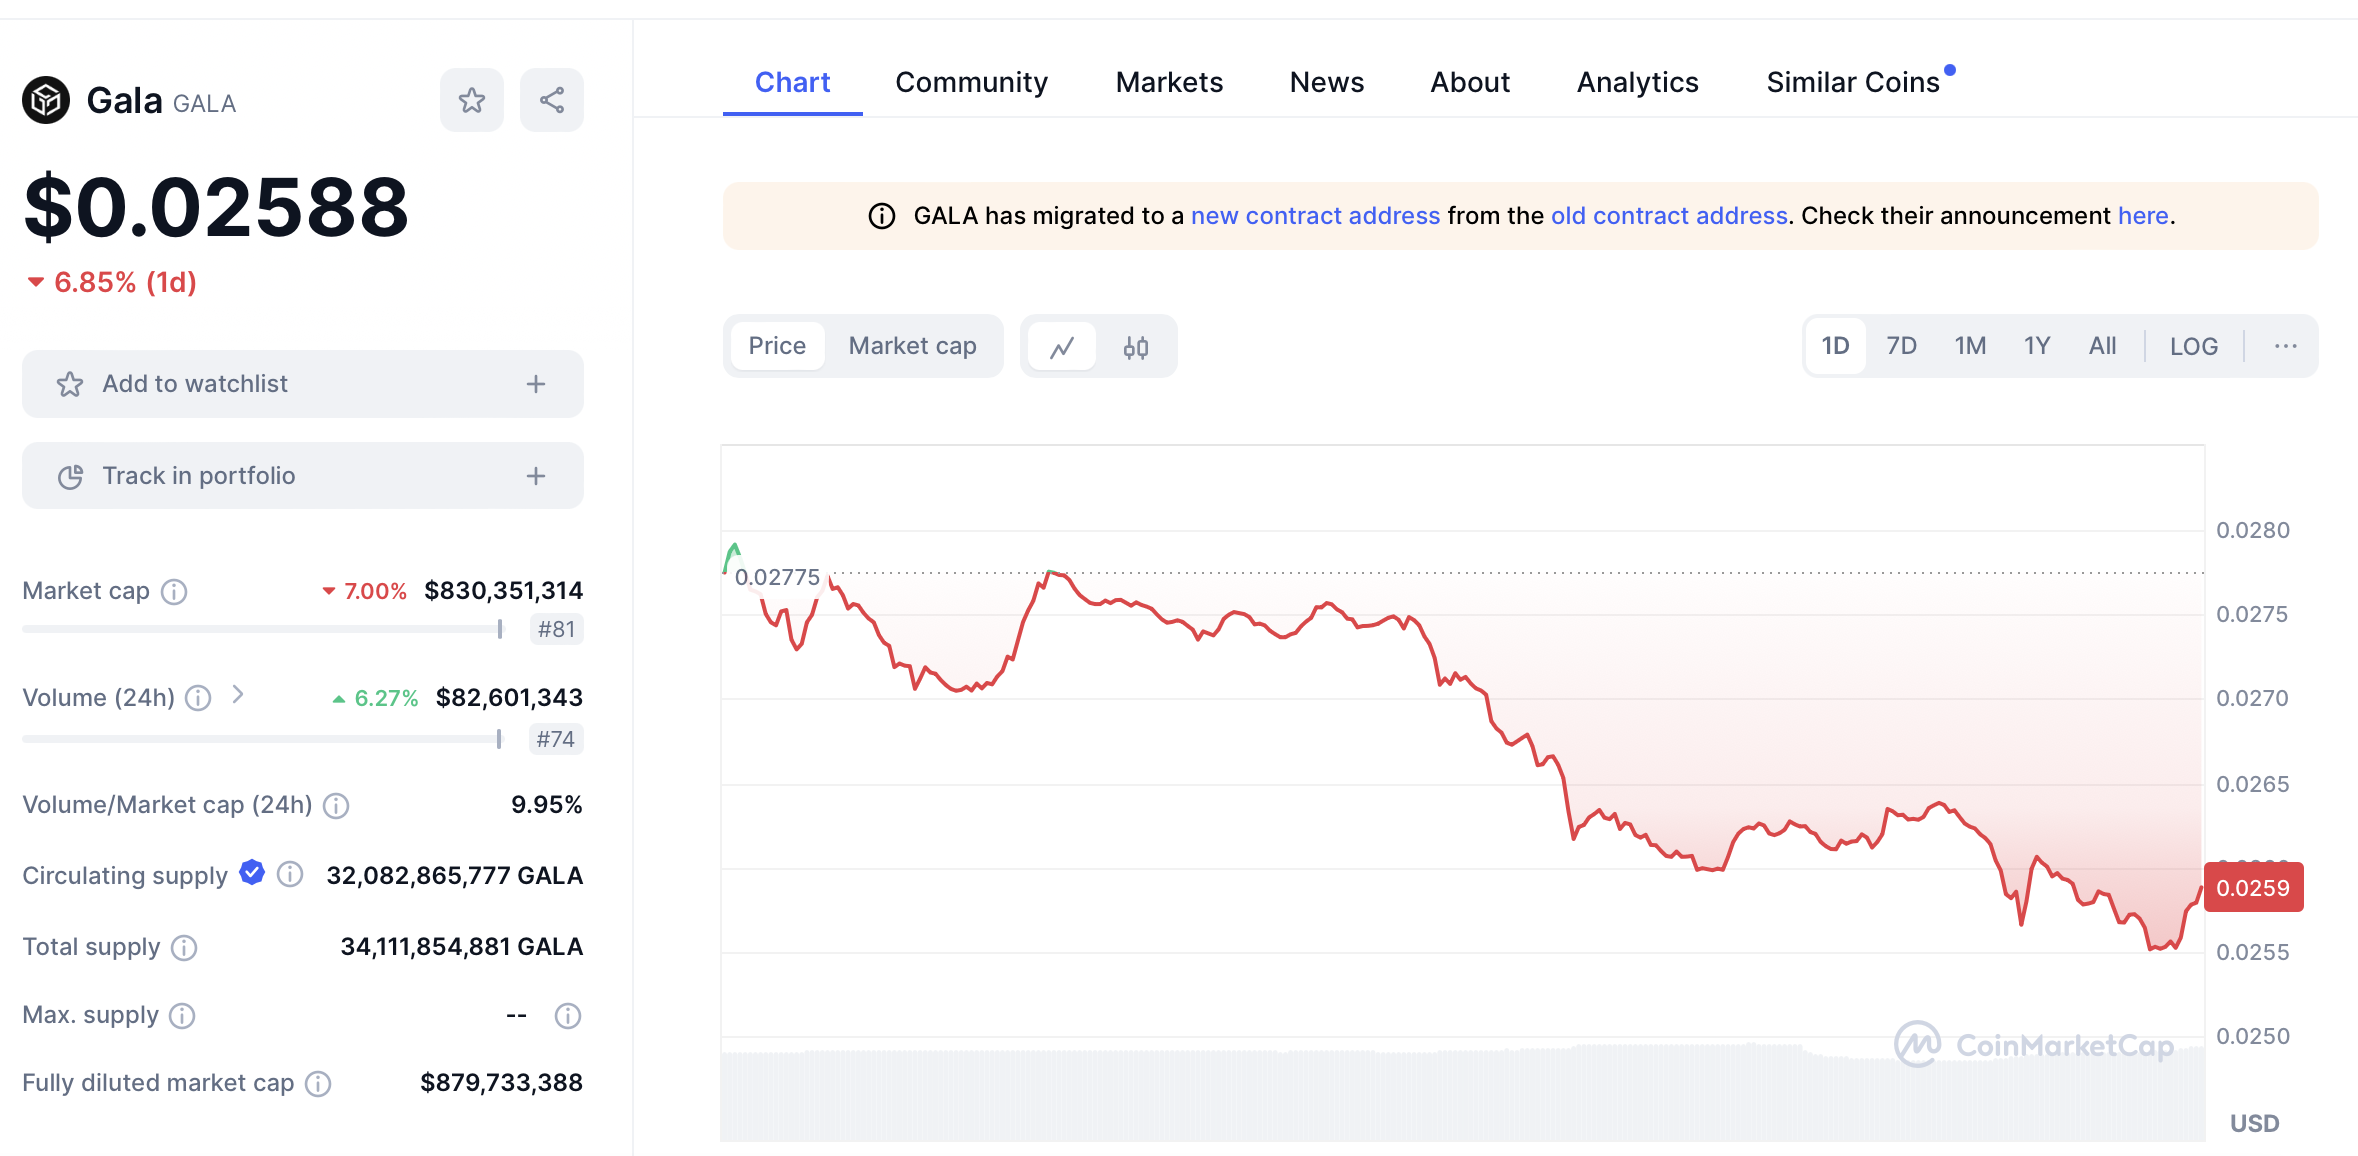Click Market cap info icon
The width and height of the screenshot is (2358, 1156).
pyautogui.click(x=174, y=592)
